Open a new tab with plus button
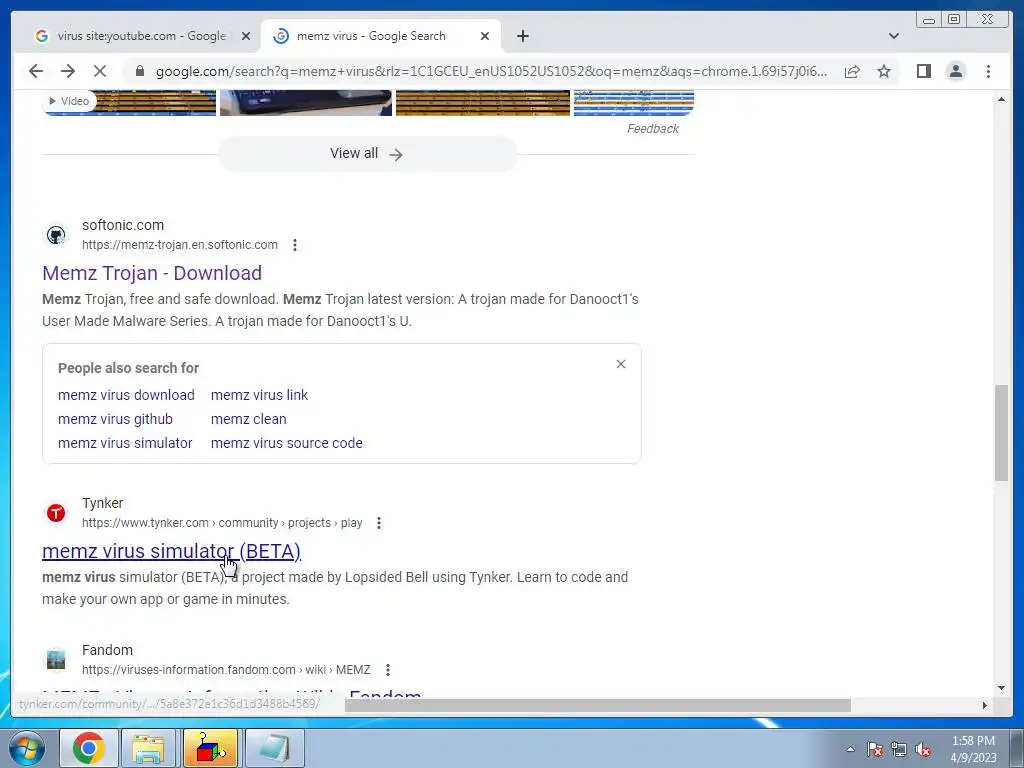This screenshot has width=1024, height=768. coord(522,36)
